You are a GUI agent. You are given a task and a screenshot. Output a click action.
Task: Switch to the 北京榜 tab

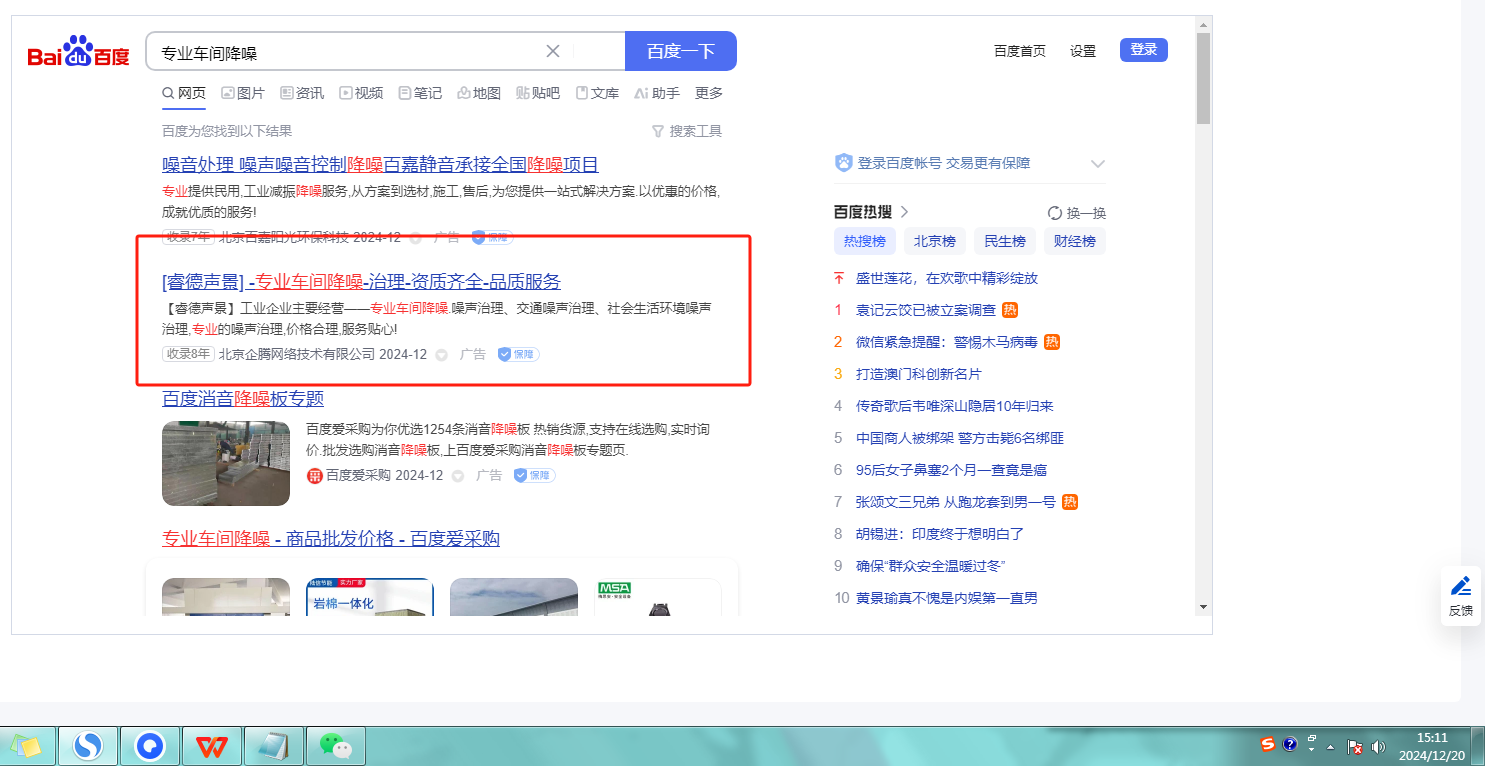(x=935, y=241)
